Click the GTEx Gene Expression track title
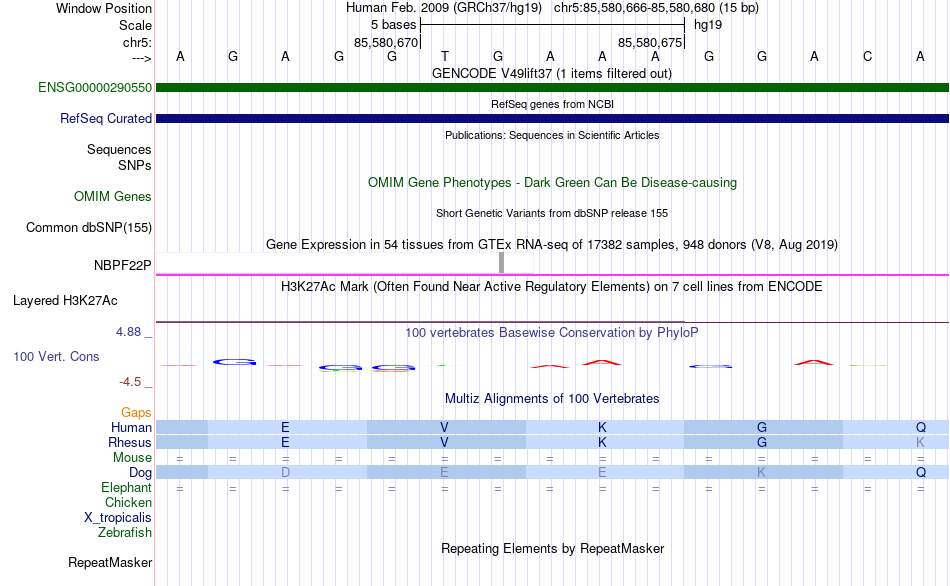Screen dimensions: 950x586 tap(552, 244)
